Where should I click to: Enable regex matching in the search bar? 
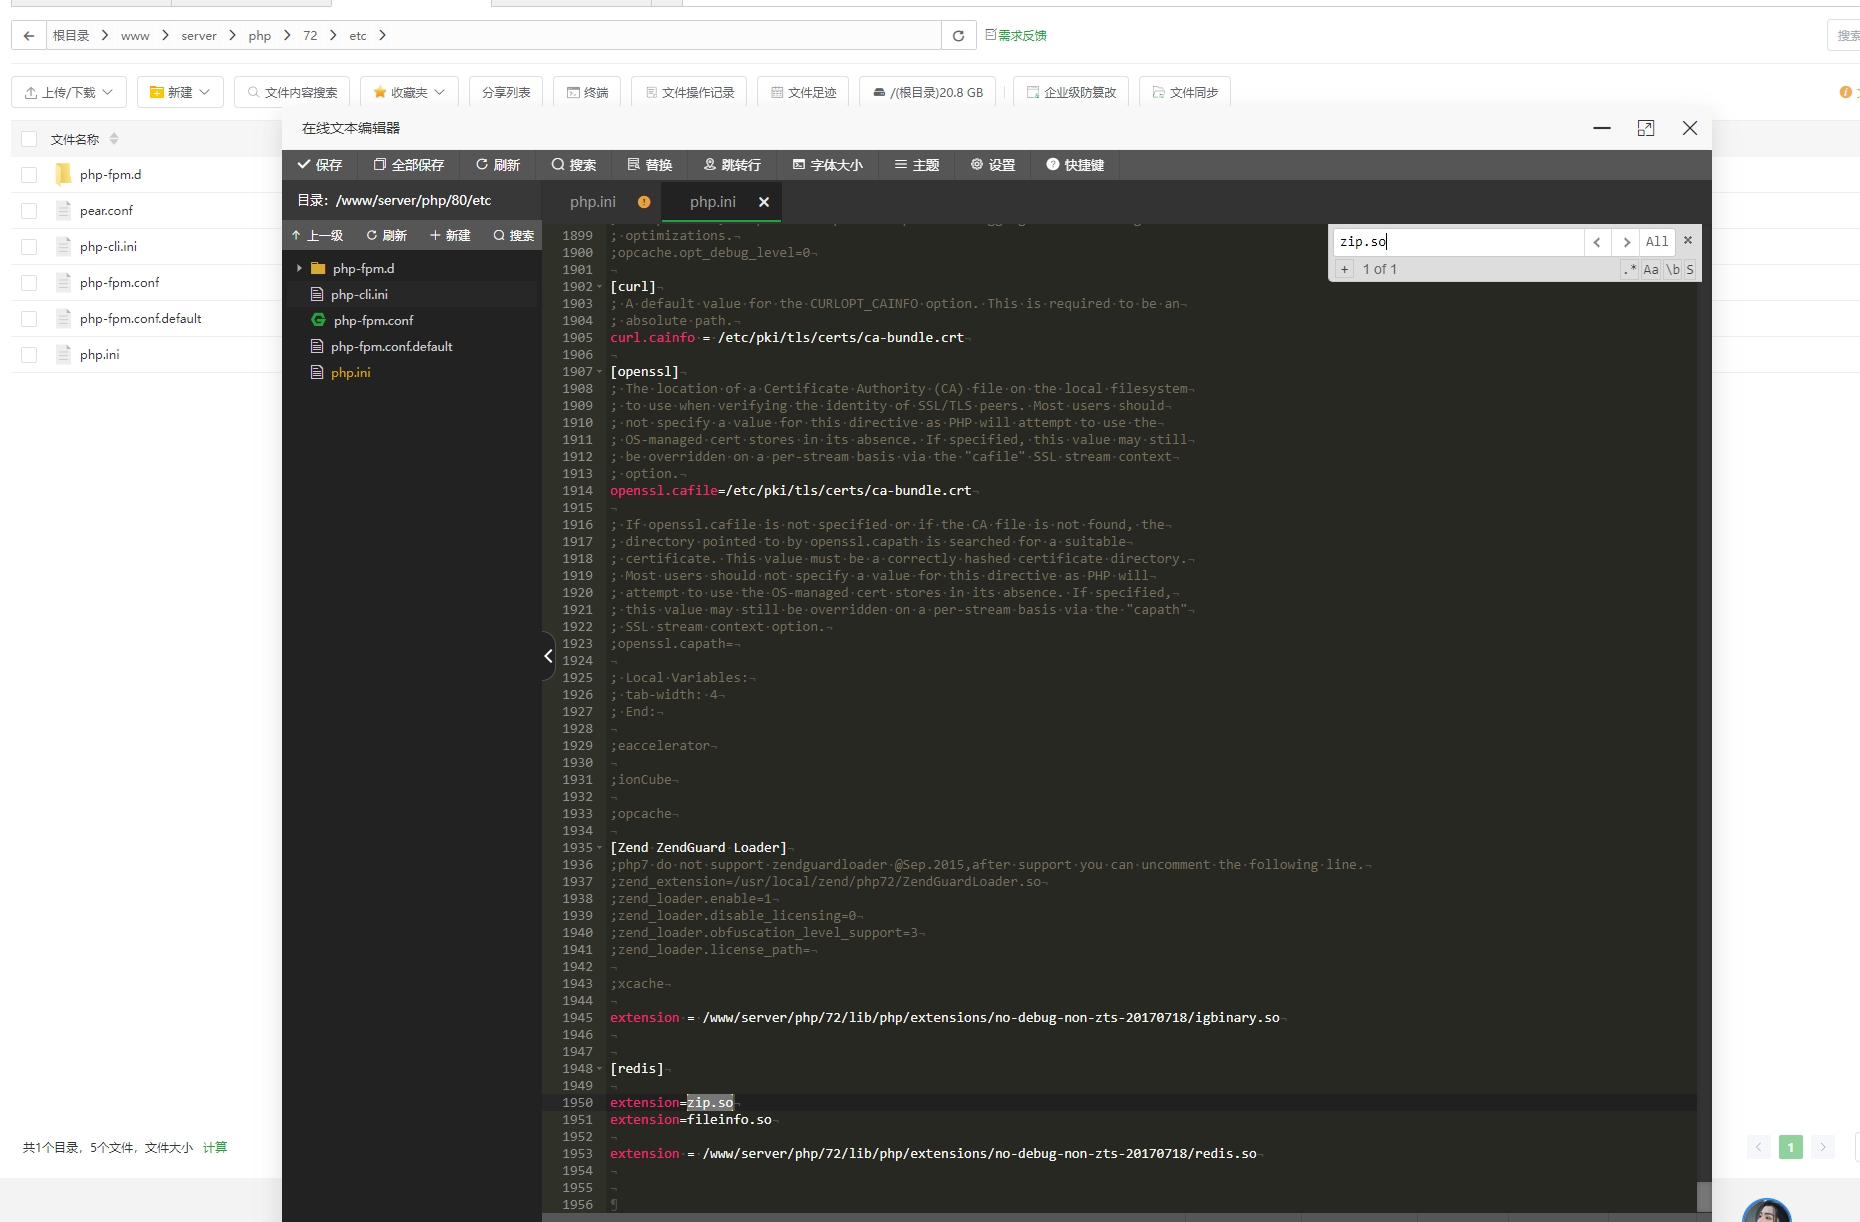(x=1630, y=269)
